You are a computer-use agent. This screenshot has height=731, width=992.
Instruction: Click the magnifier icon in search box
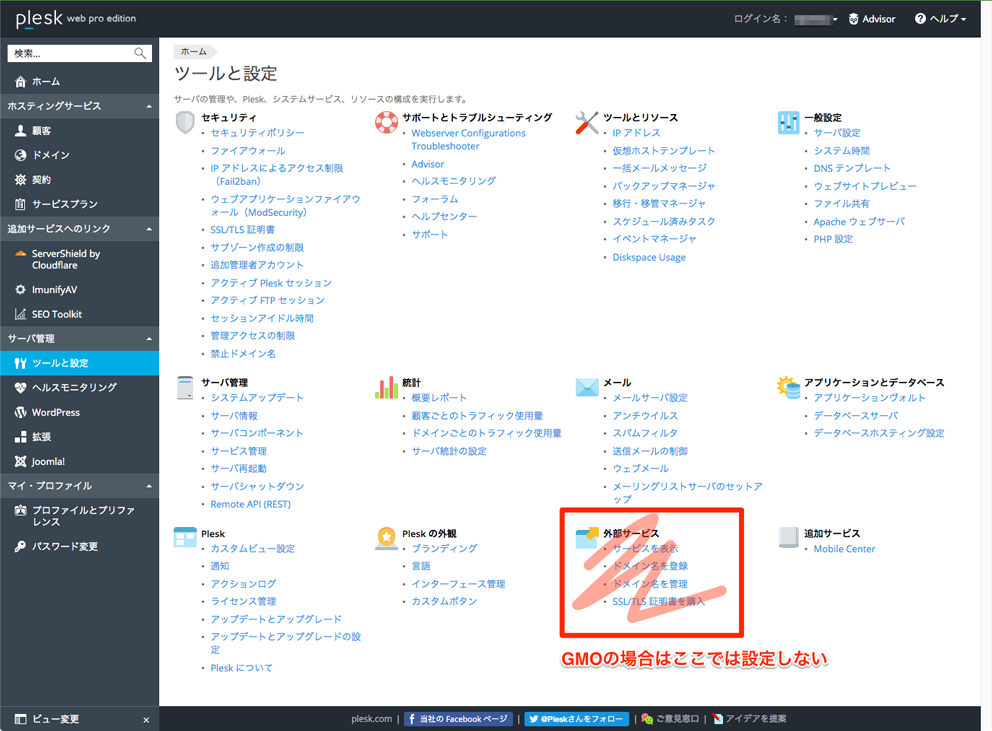pyautogui.click(x=141, y=54)
